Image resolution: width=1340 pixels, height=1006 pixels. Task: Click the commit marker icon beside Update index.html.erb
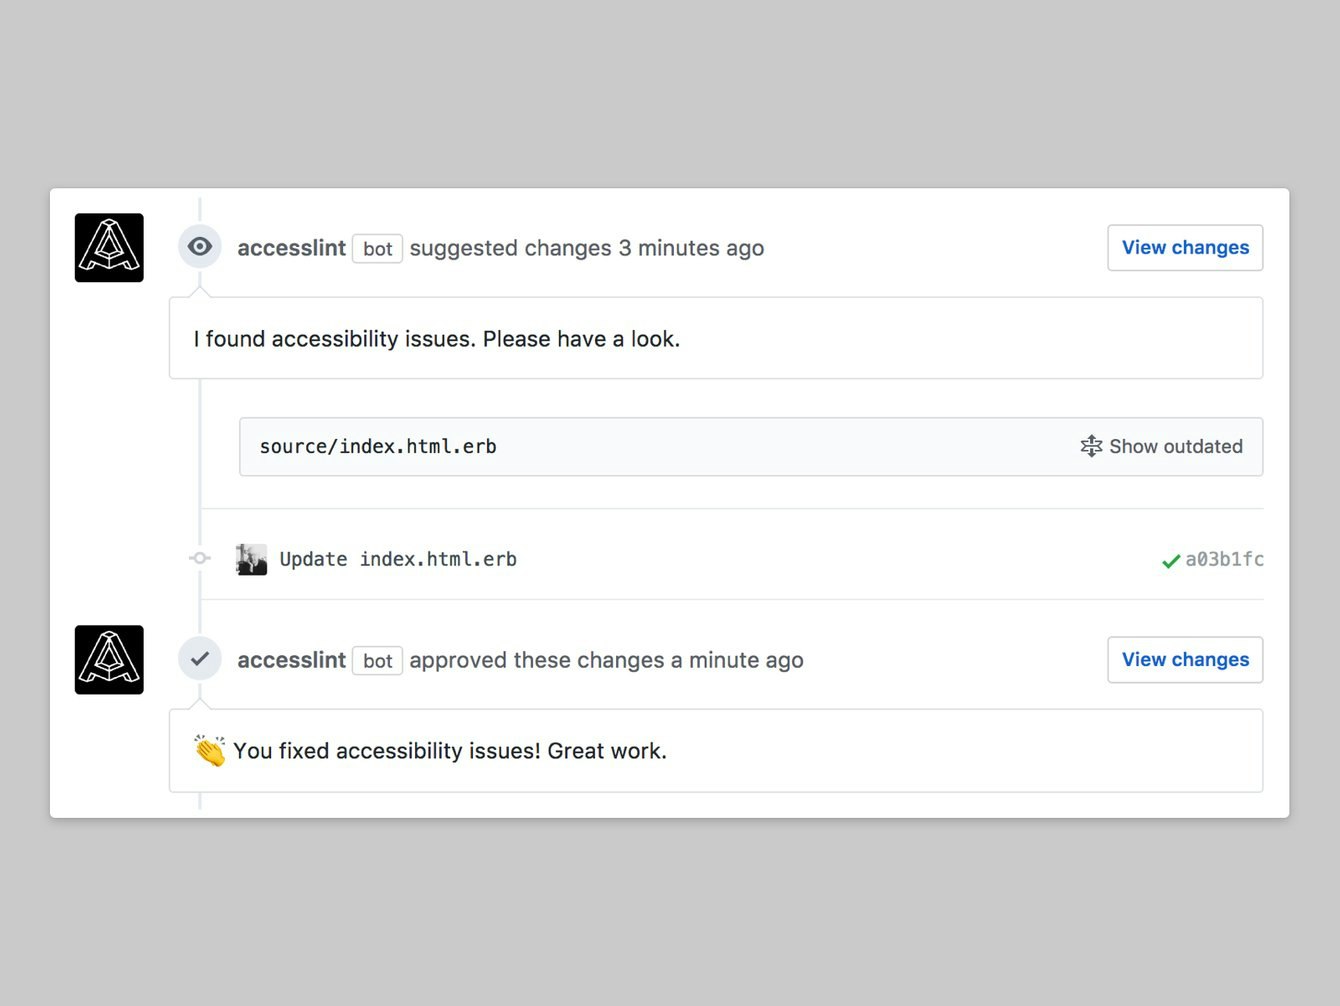click(199, 558)
